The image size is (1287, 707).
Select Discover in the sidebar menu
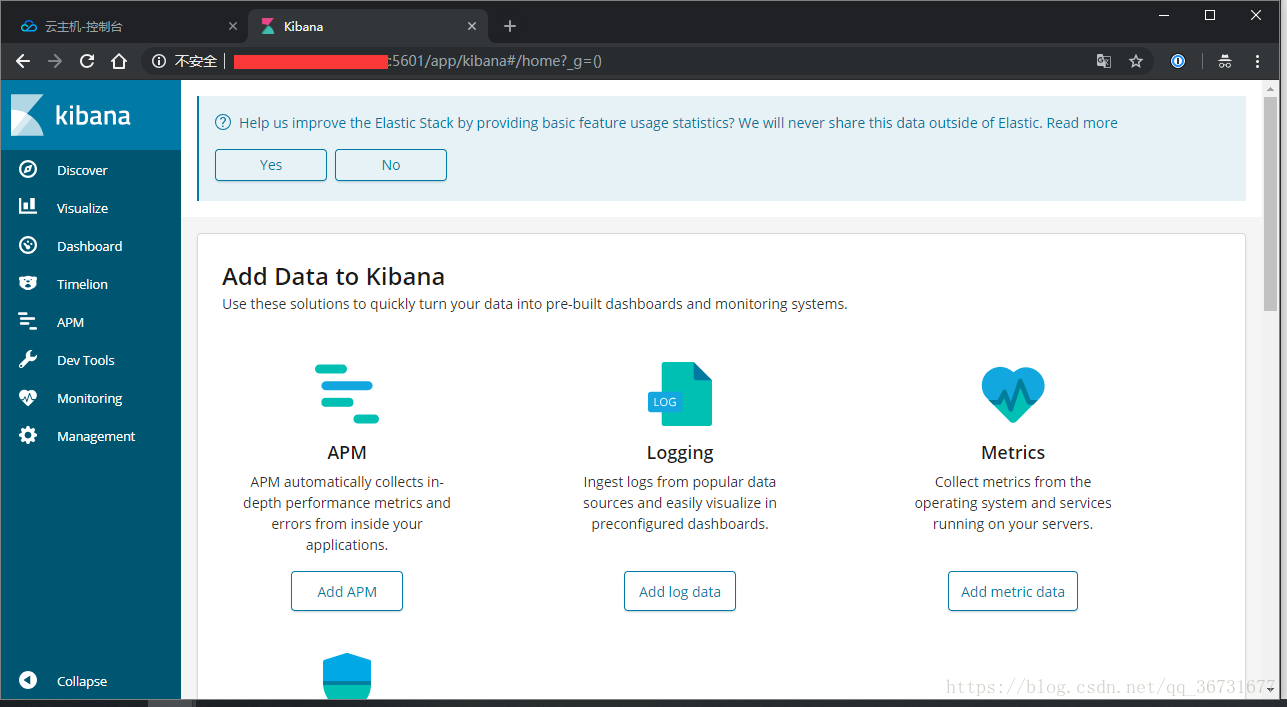point(82,170)
